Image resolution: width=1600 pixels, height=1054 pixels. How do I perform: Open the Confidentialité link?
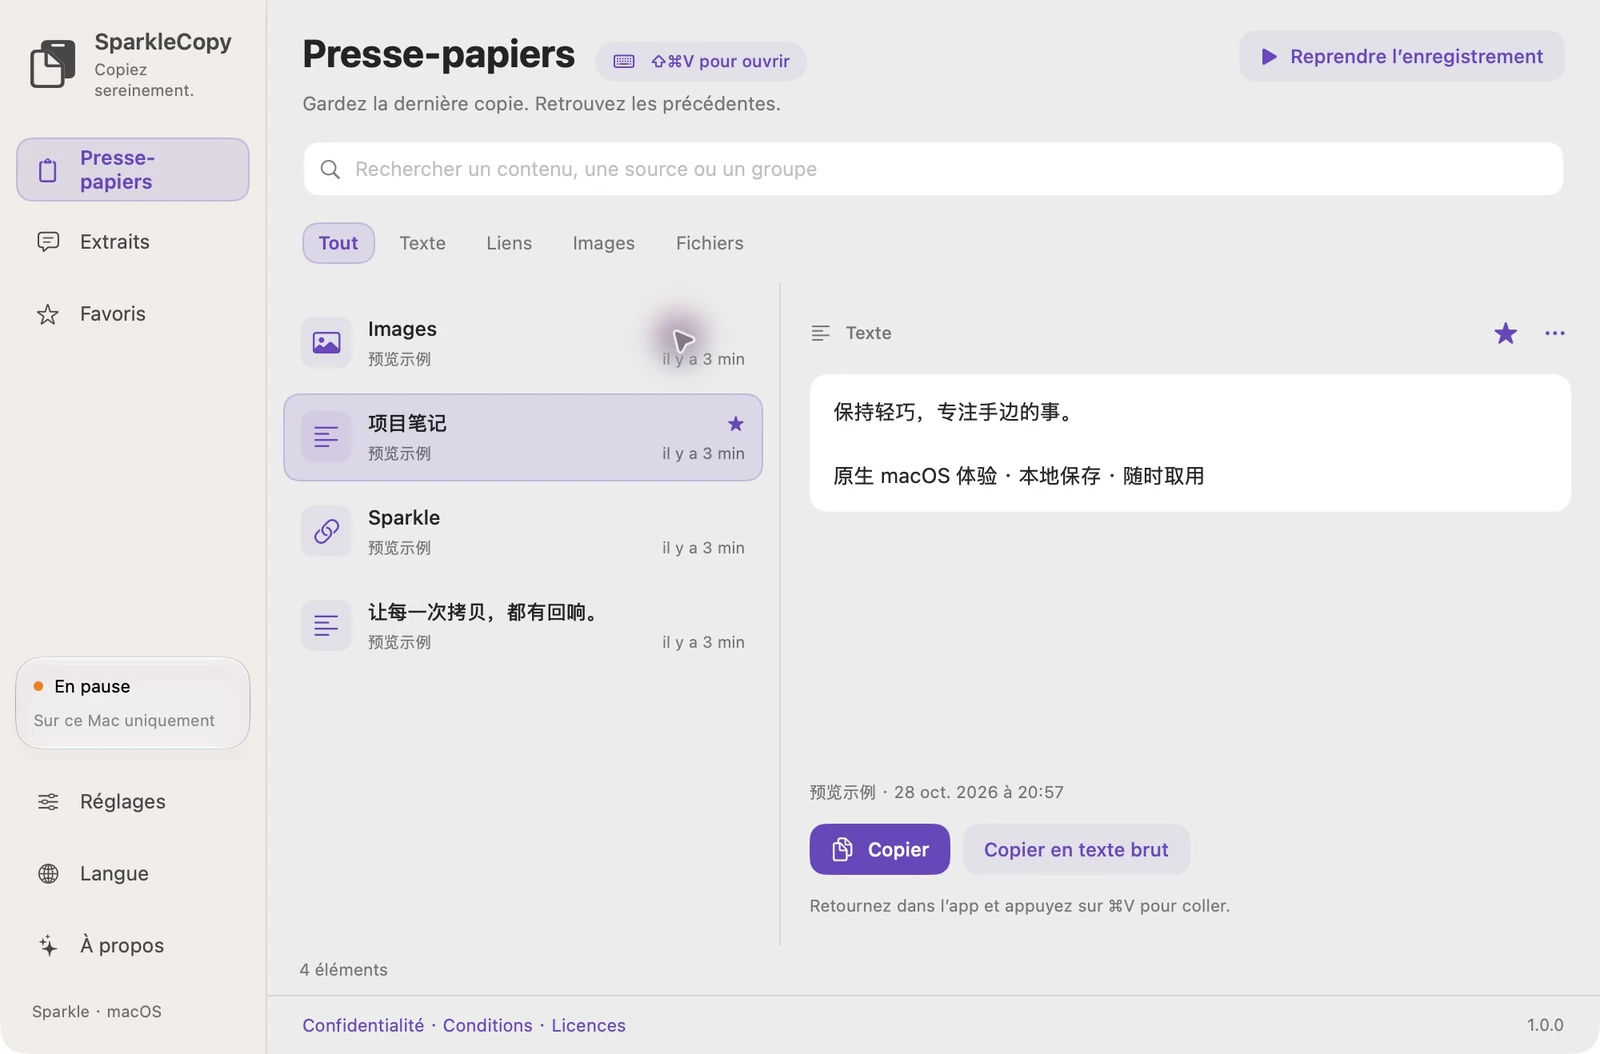(363, 1025)
